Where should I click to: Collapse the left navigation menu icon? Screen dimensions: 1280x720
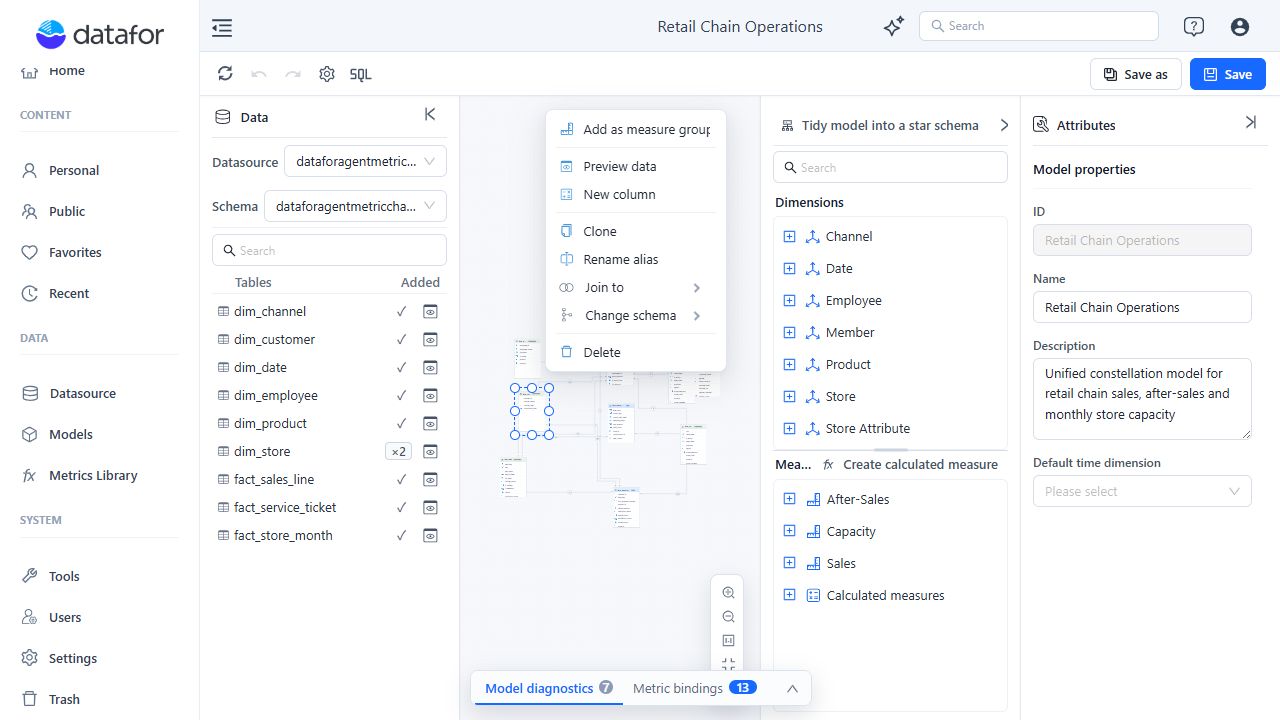[222, 28]
